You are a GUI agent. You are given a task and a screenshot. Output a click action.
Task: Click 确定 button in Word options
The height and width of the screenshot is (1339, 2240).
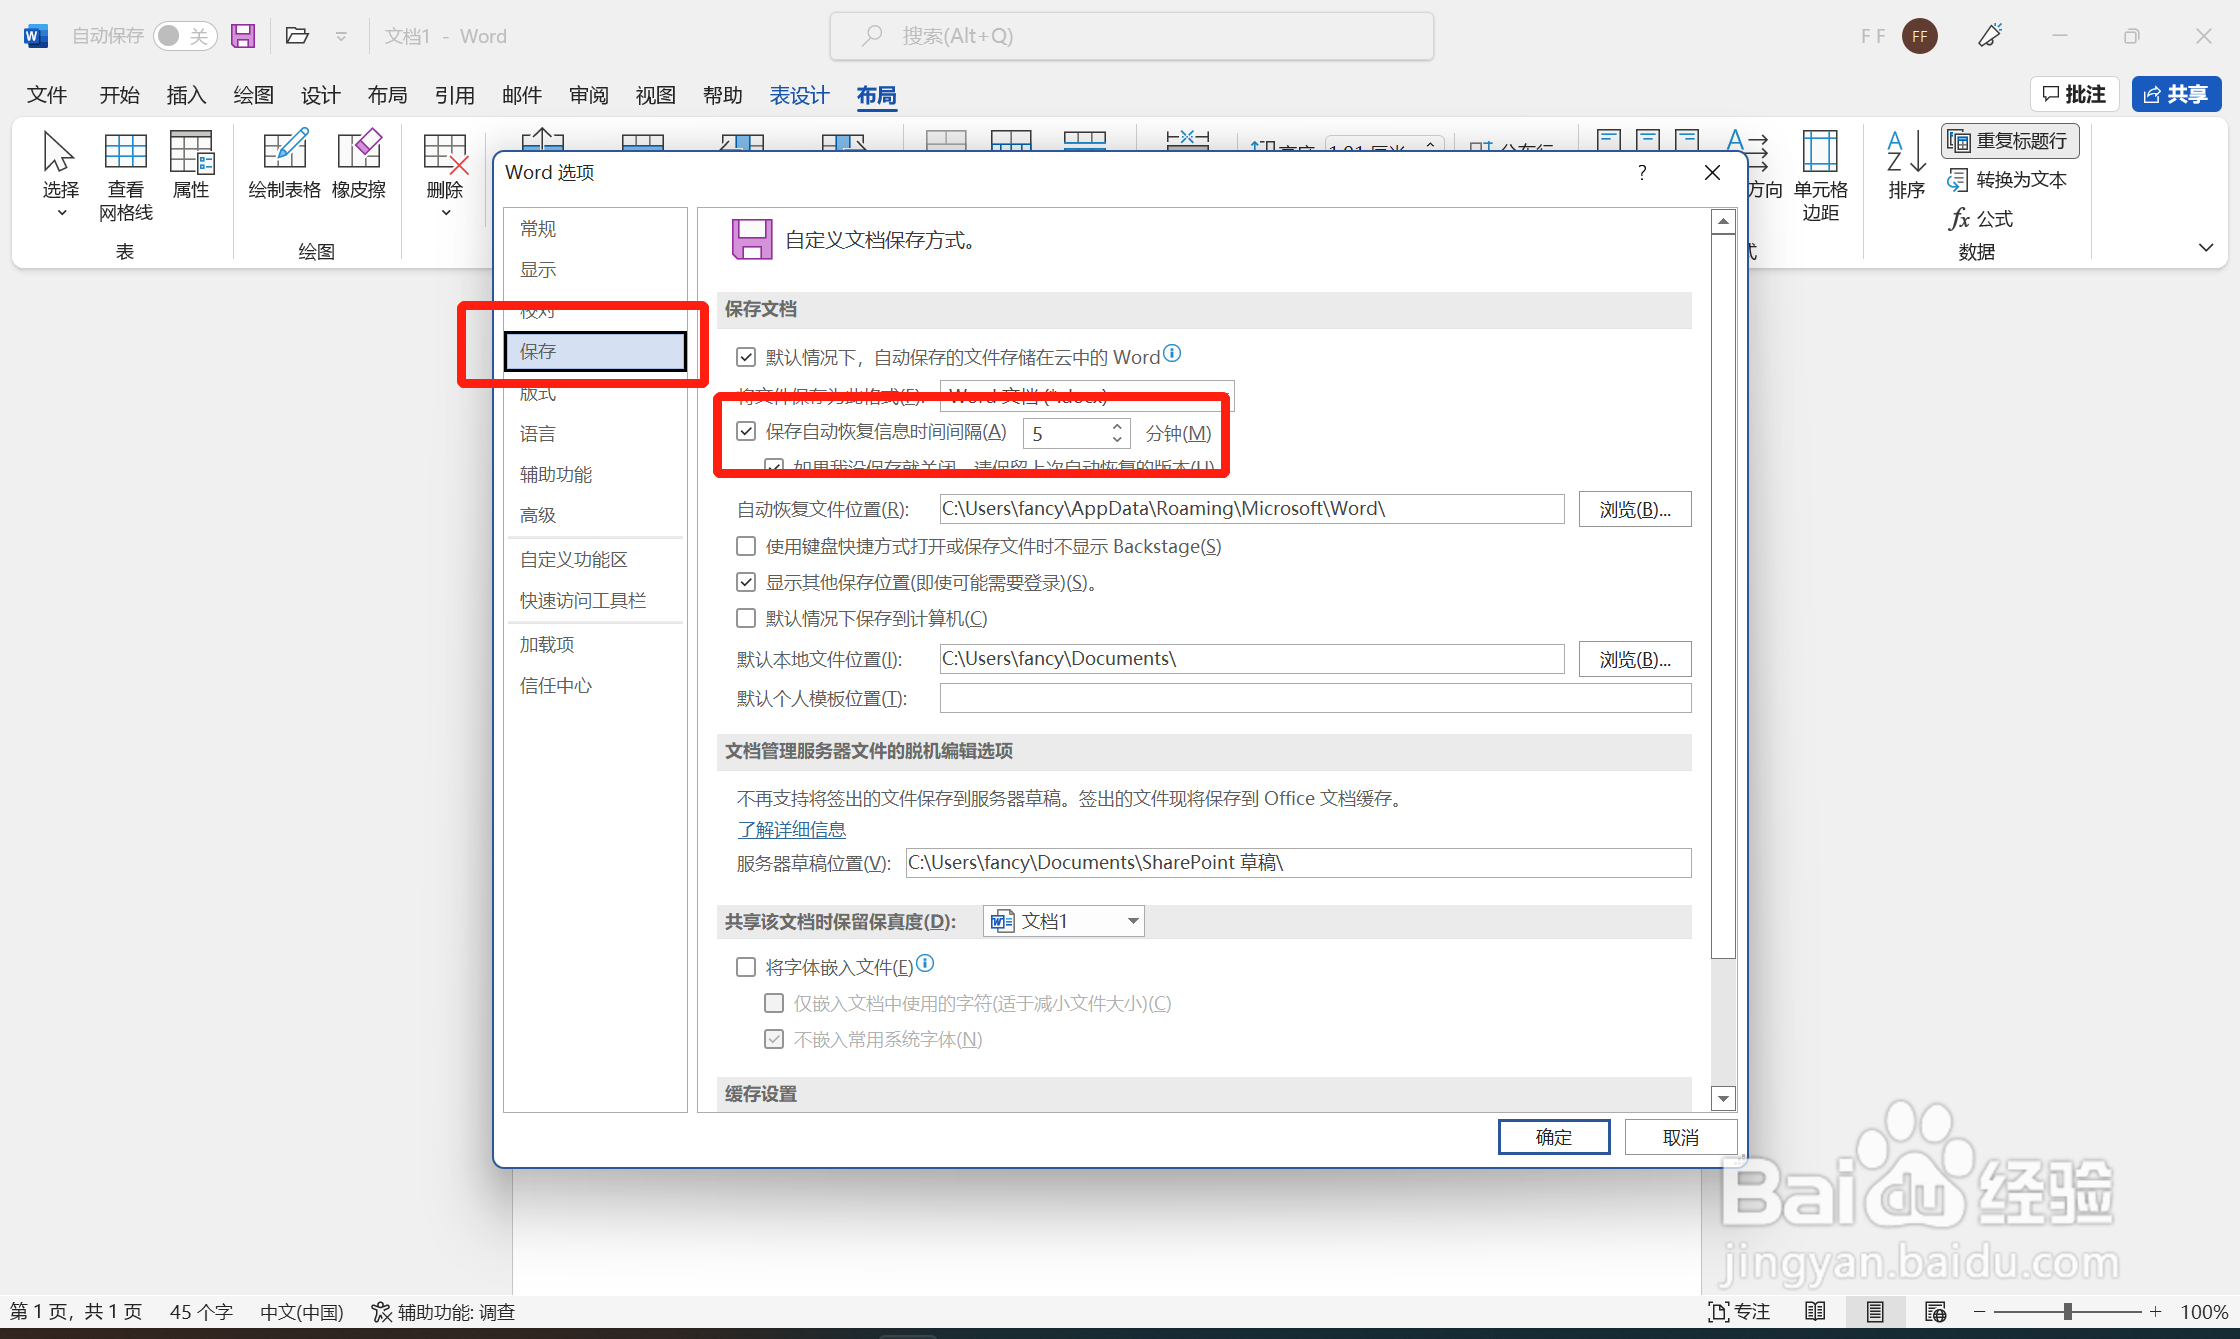click(x=1554, y=1137)
